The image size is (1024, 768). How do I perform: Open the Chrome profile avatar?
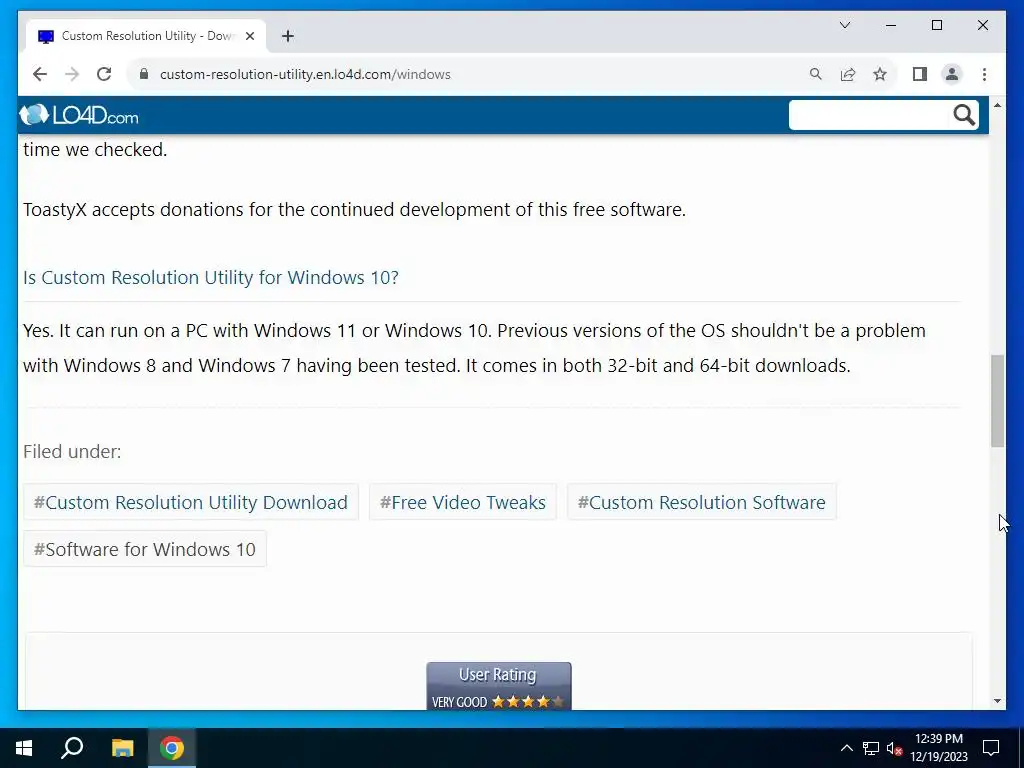click(x=952, y=74)
